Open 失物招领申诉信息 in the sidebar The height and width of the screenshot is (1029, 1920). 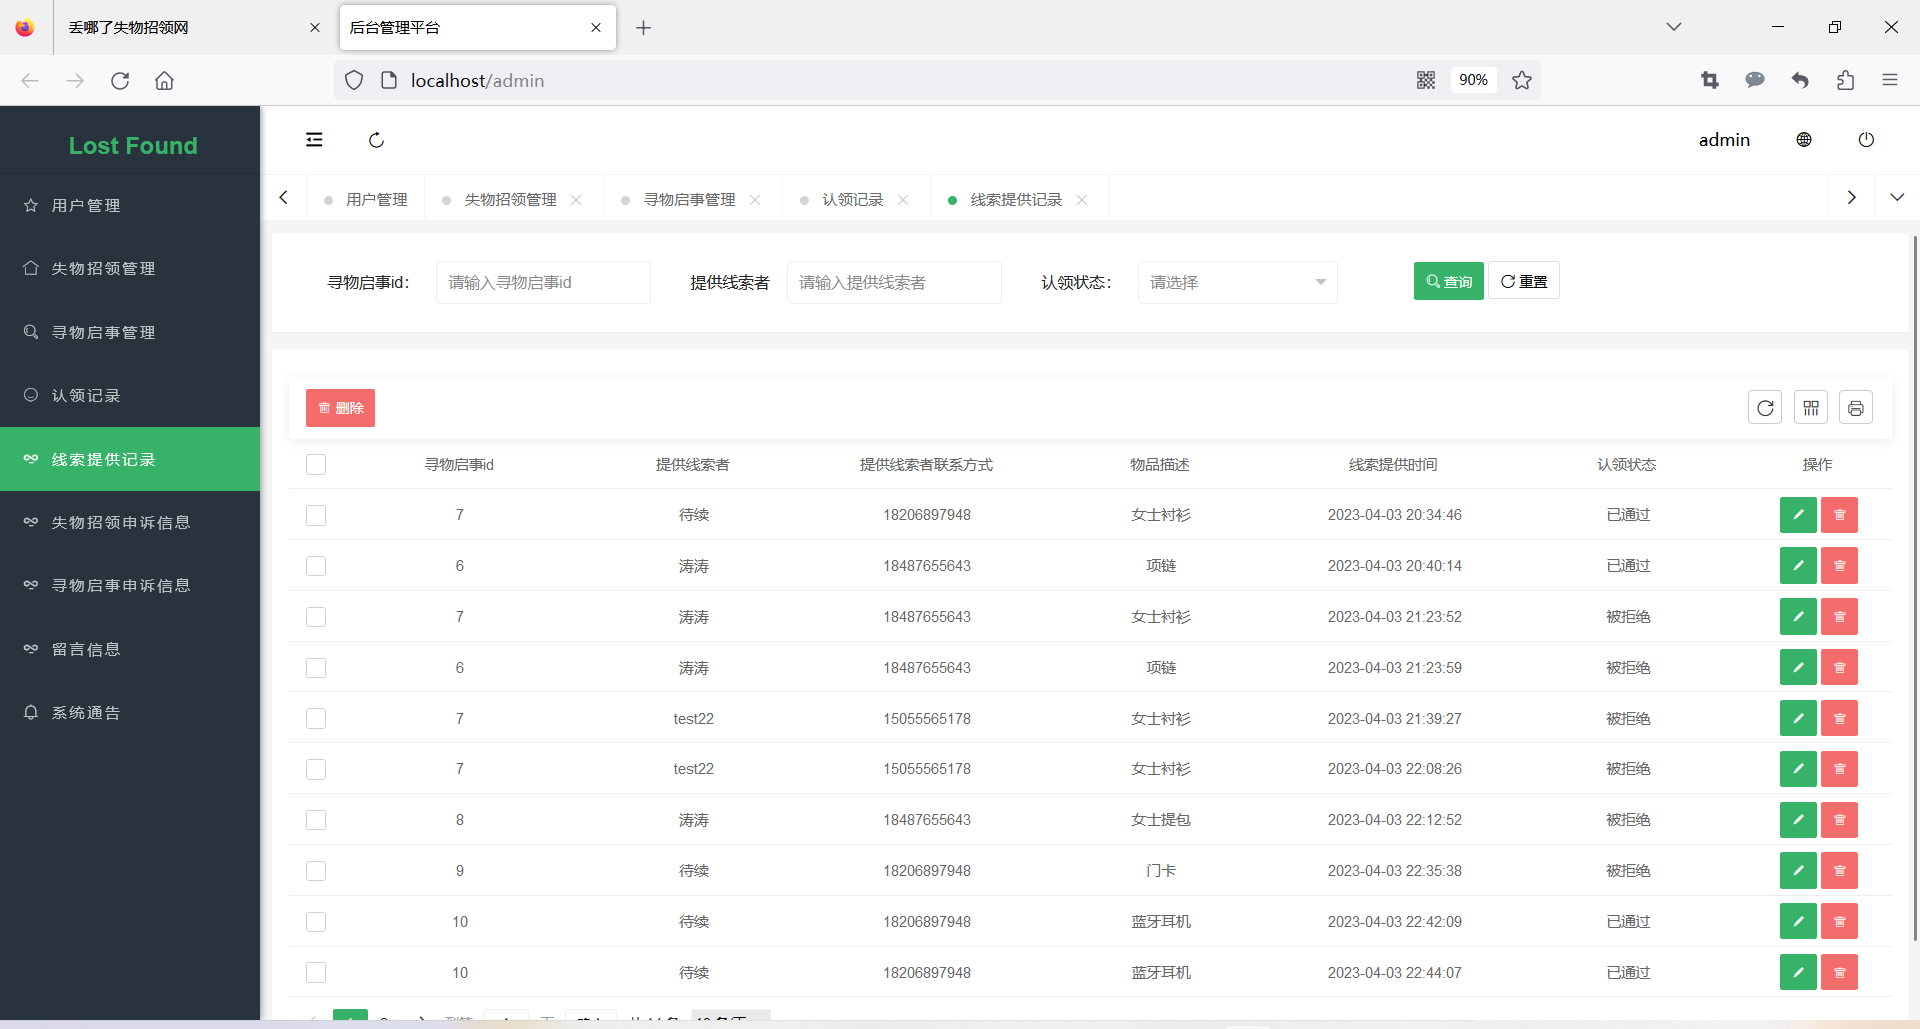click(x=130, y=522)
